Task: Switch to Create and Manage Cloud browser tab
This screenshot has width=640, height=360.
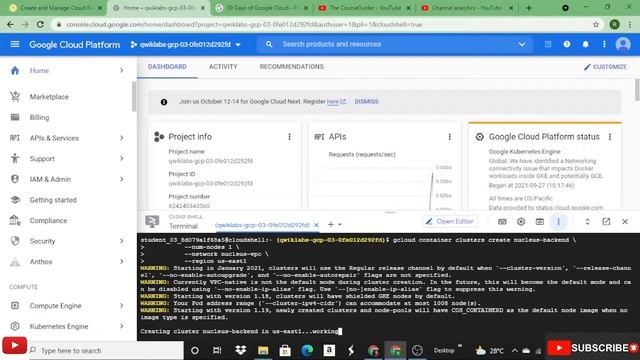Action: (x=56, y=8)
